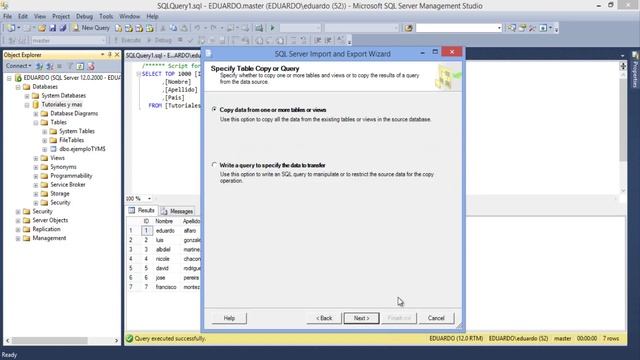Select the Server Objects folder
Screen dimensions: 640x360
coord(50,220)
